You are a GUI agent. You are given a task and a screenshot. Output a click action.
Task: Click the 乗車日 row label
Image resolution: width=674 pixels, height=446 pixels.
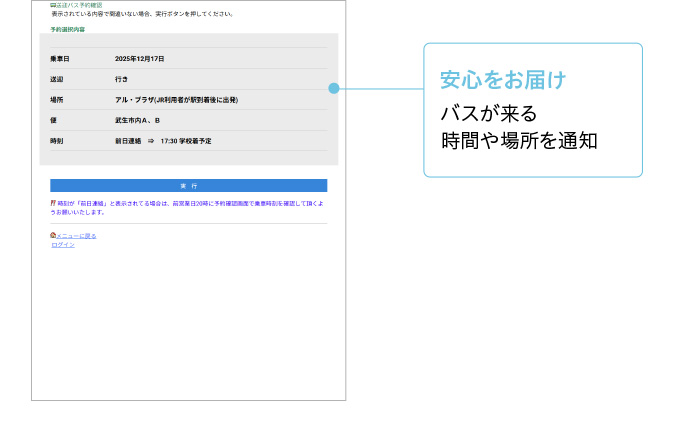(60, 59)
